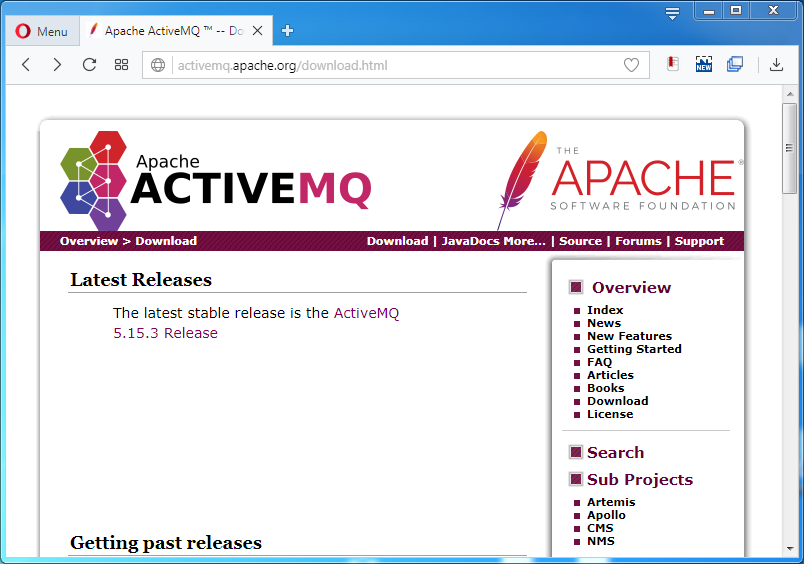804x564 pixels.
Task: Click the Sub Projects sidebar heading
Action: pos(640,479)
